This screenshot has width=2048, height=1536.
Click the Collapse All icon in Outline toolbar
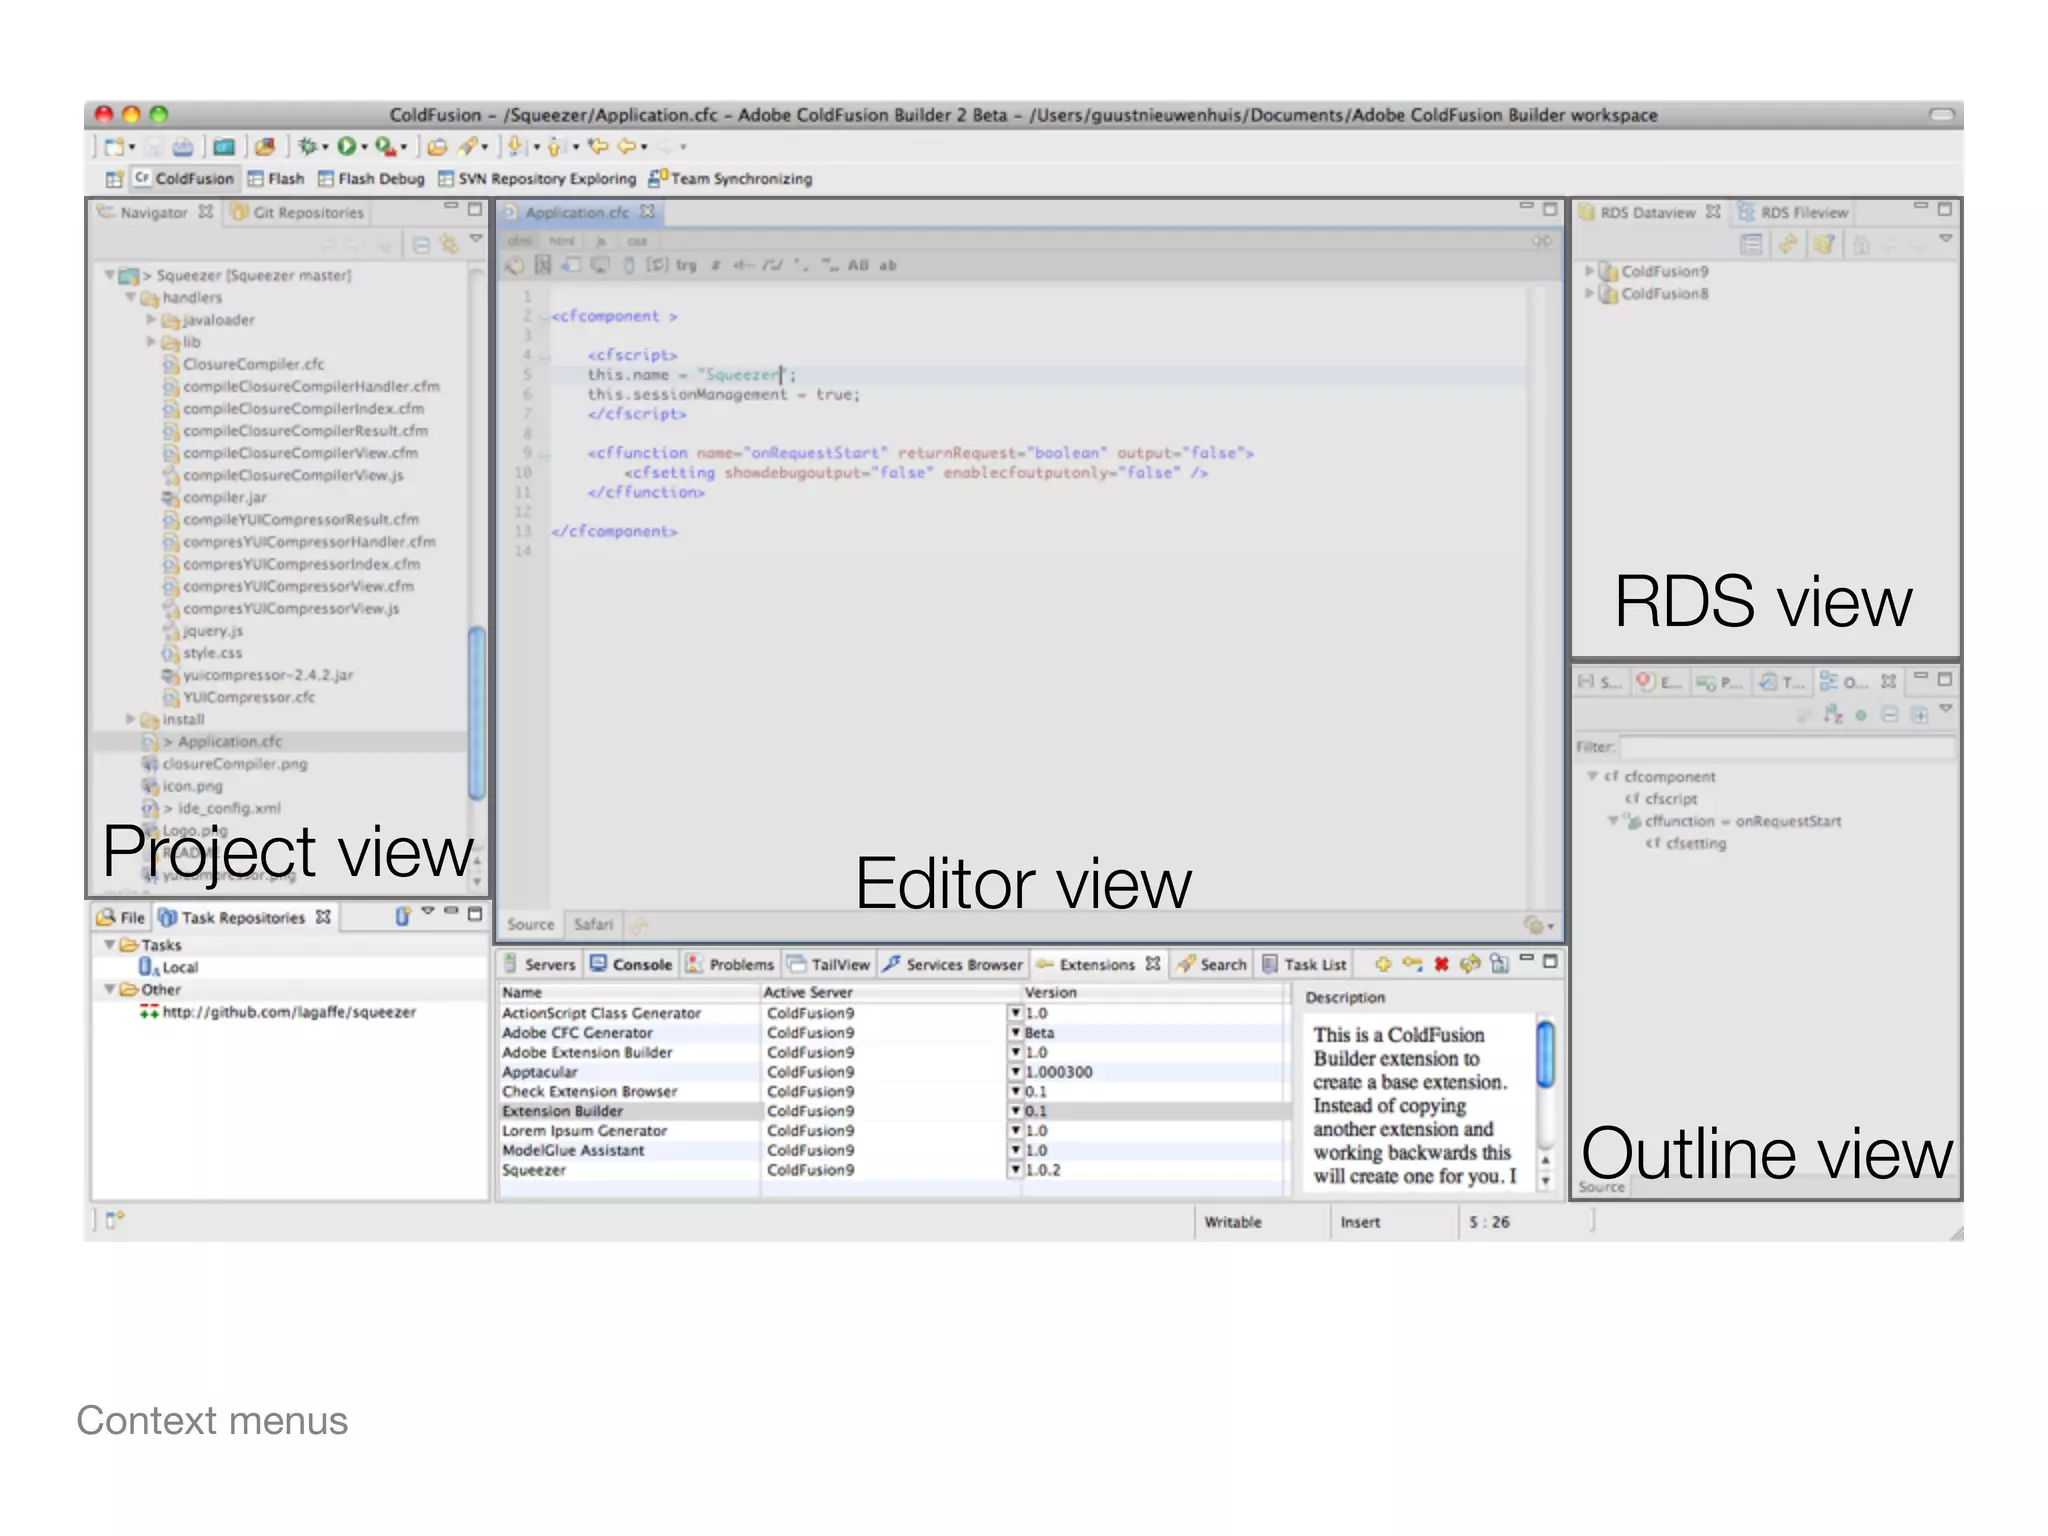[1889, 714]
